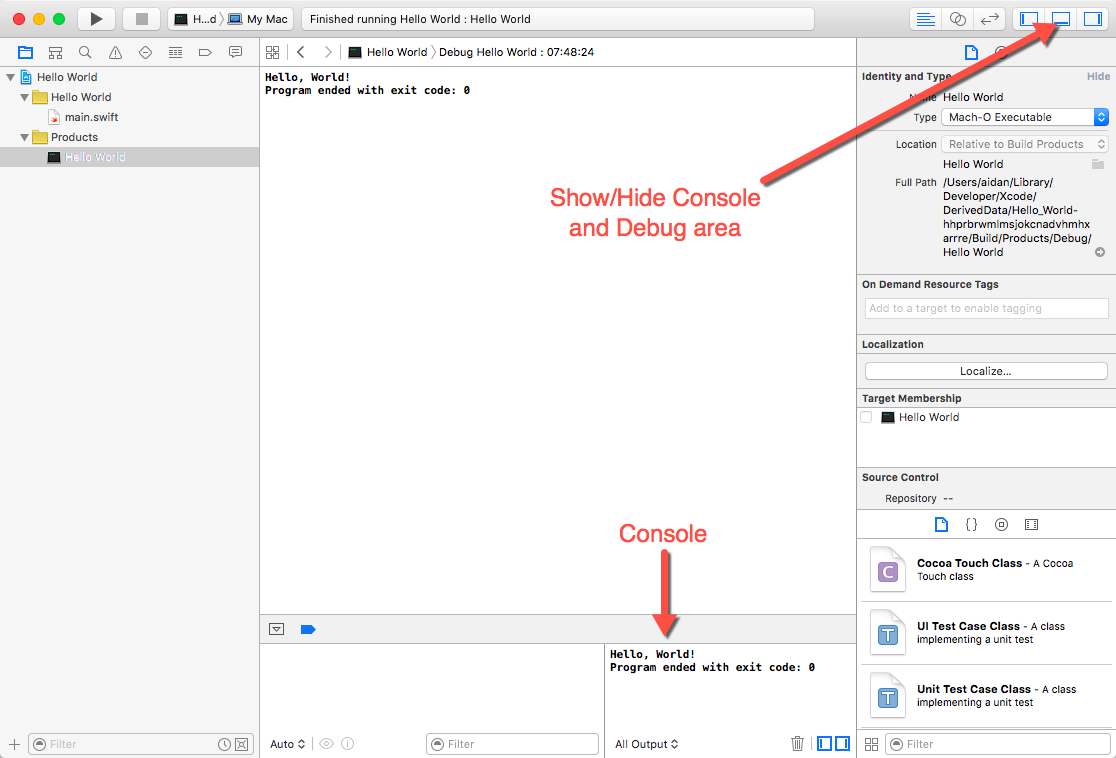
Task: Click Debug Hello World in jump bar
Action: click(516, 52)
